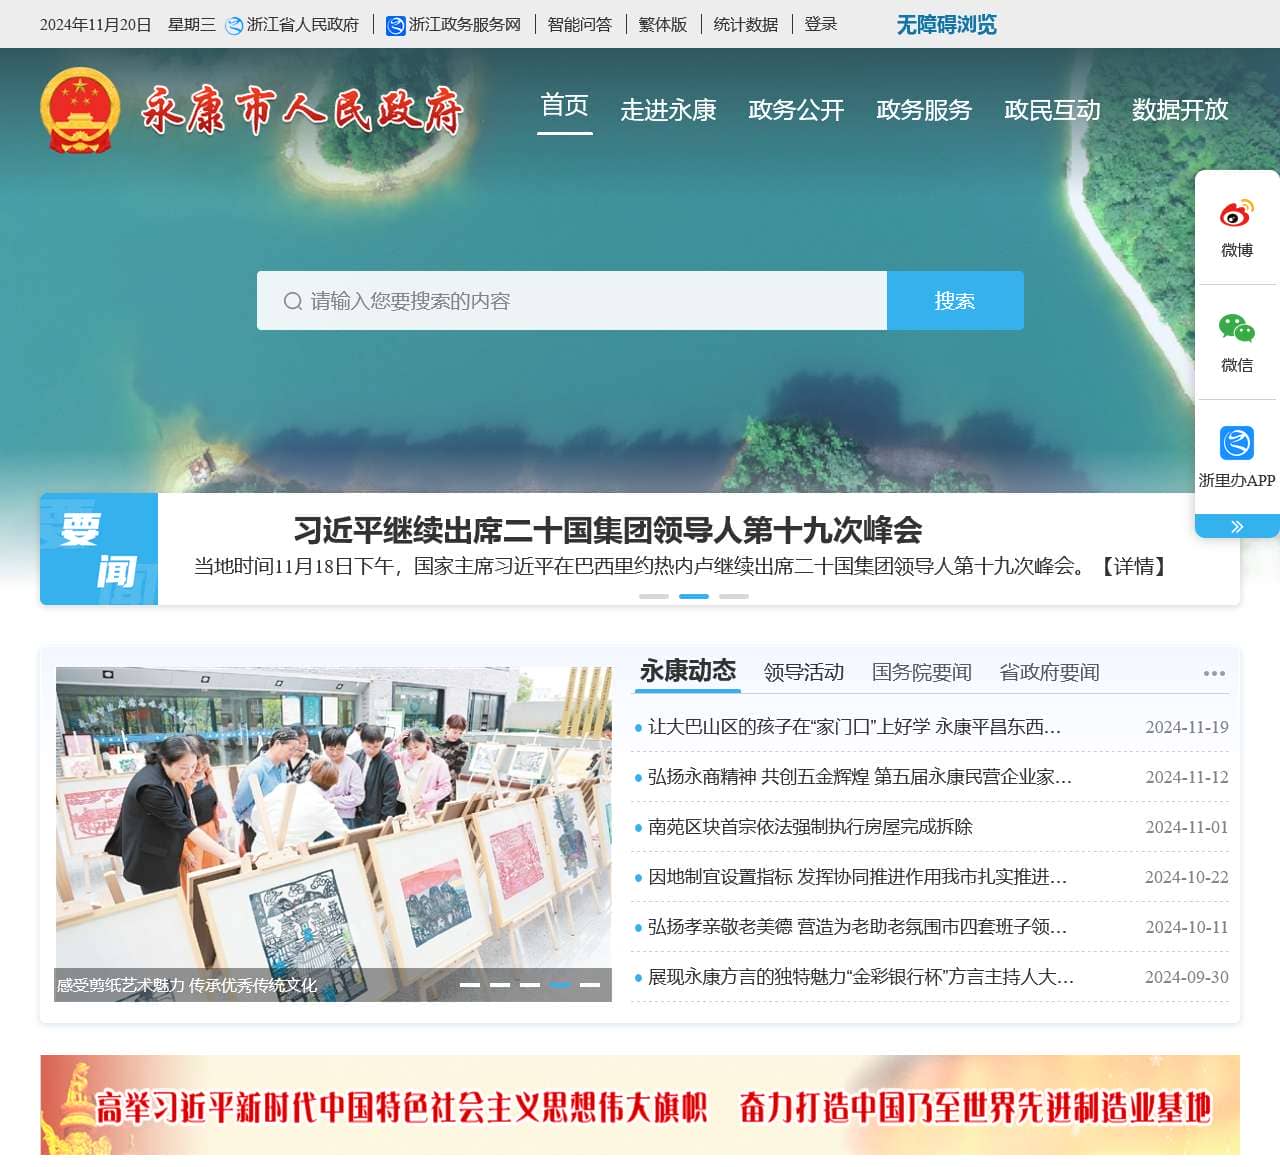Open the 统计数据 link

(746, 25)
